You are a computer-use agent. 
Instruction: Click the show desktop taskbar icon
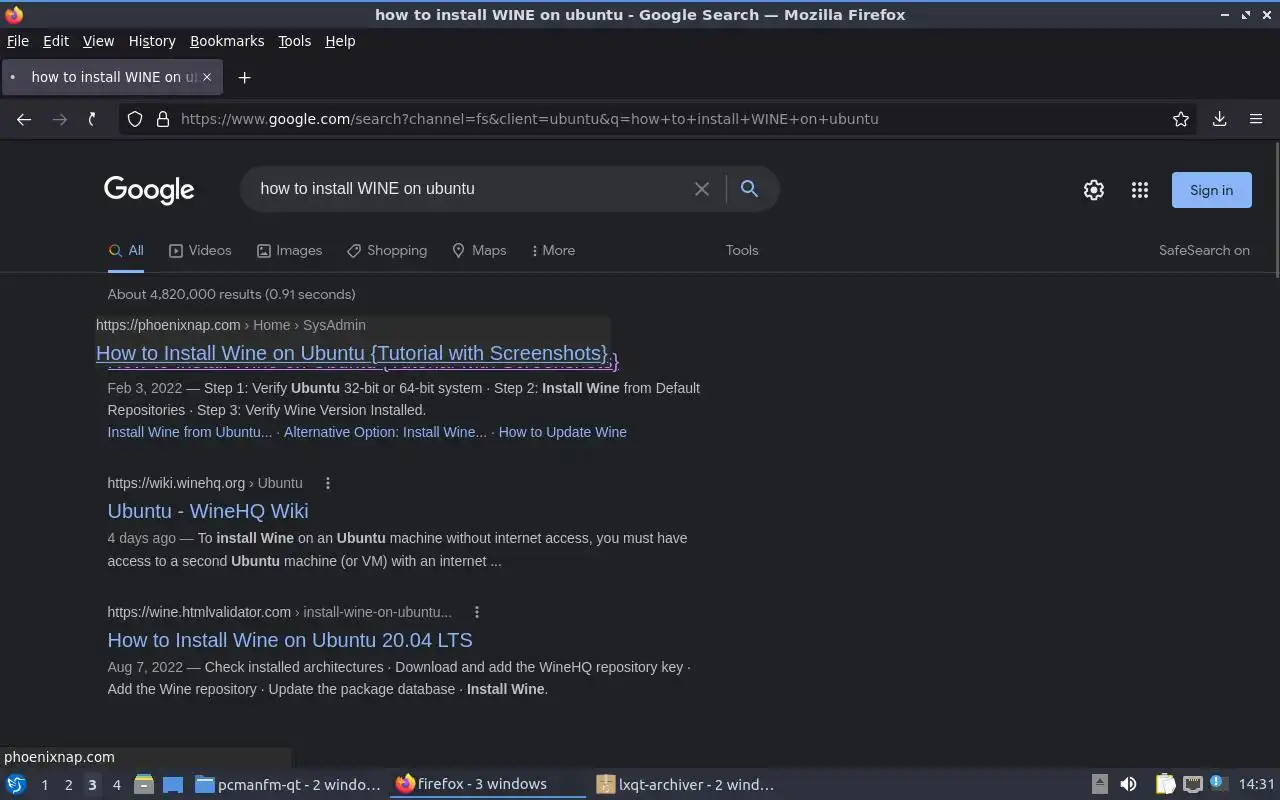pyautogui.click(x=173, y=785)
